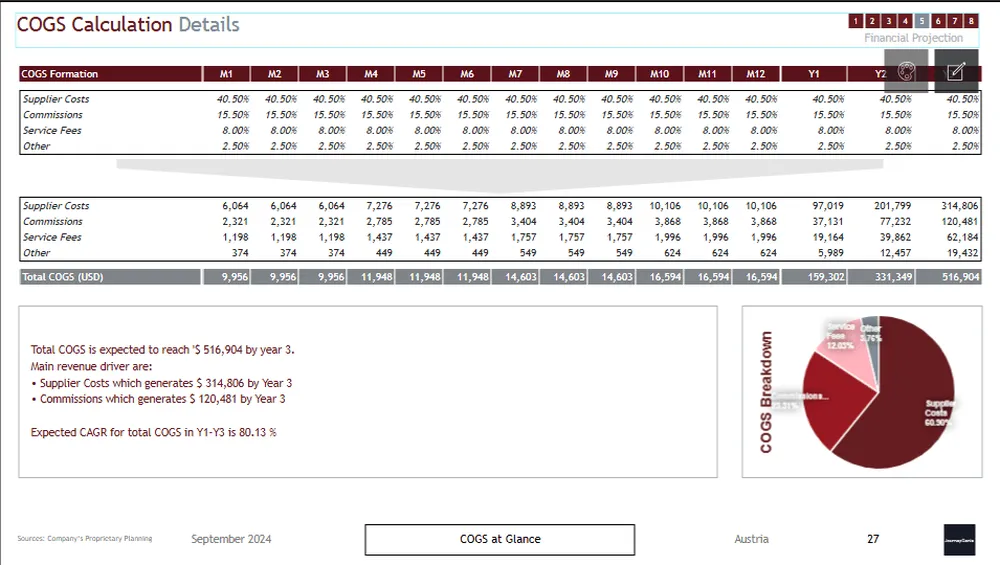
Task: Click Commissions 15.50% under M1
Action: pyautogui.click(x=233, y=115)
